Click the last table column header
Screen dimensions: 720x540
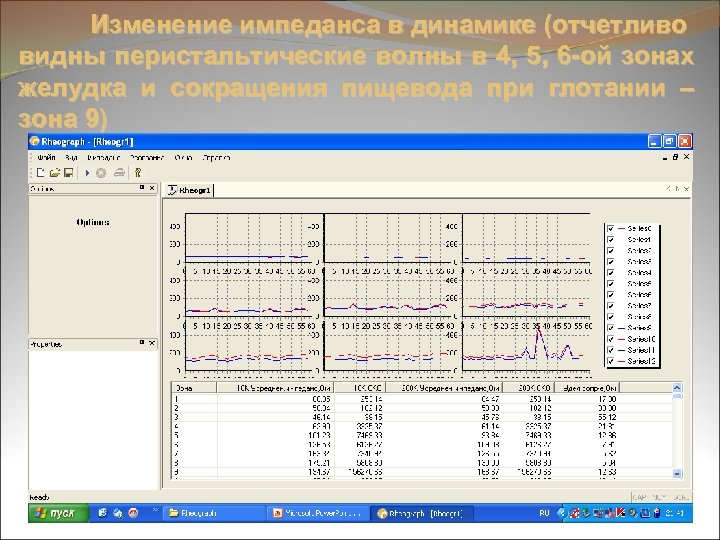click(587, 388)
